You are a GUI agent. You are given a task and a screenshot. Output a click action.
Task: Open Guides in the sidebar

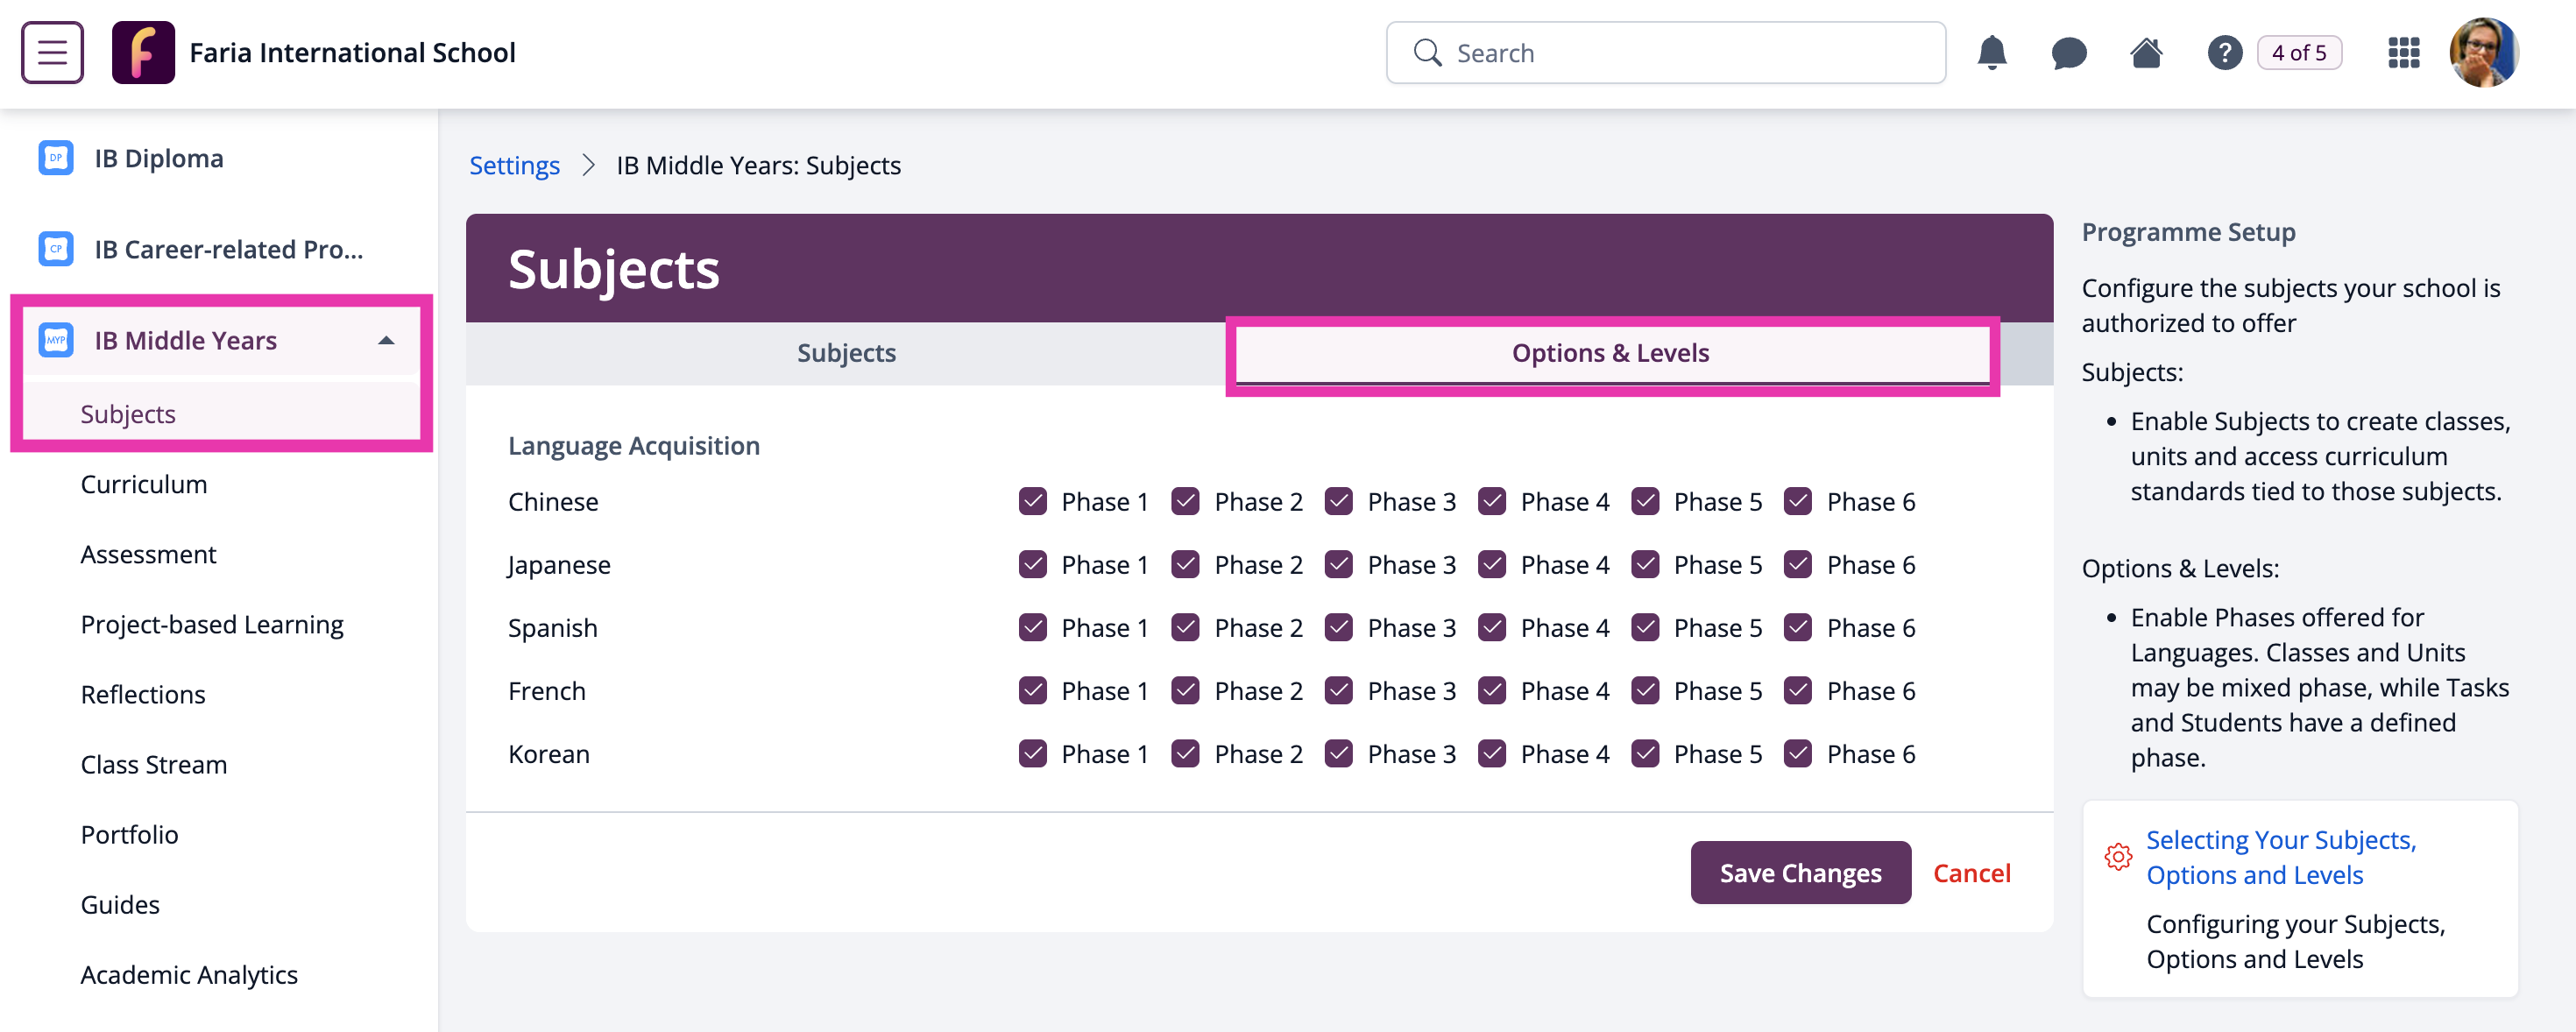pos(120,904)
